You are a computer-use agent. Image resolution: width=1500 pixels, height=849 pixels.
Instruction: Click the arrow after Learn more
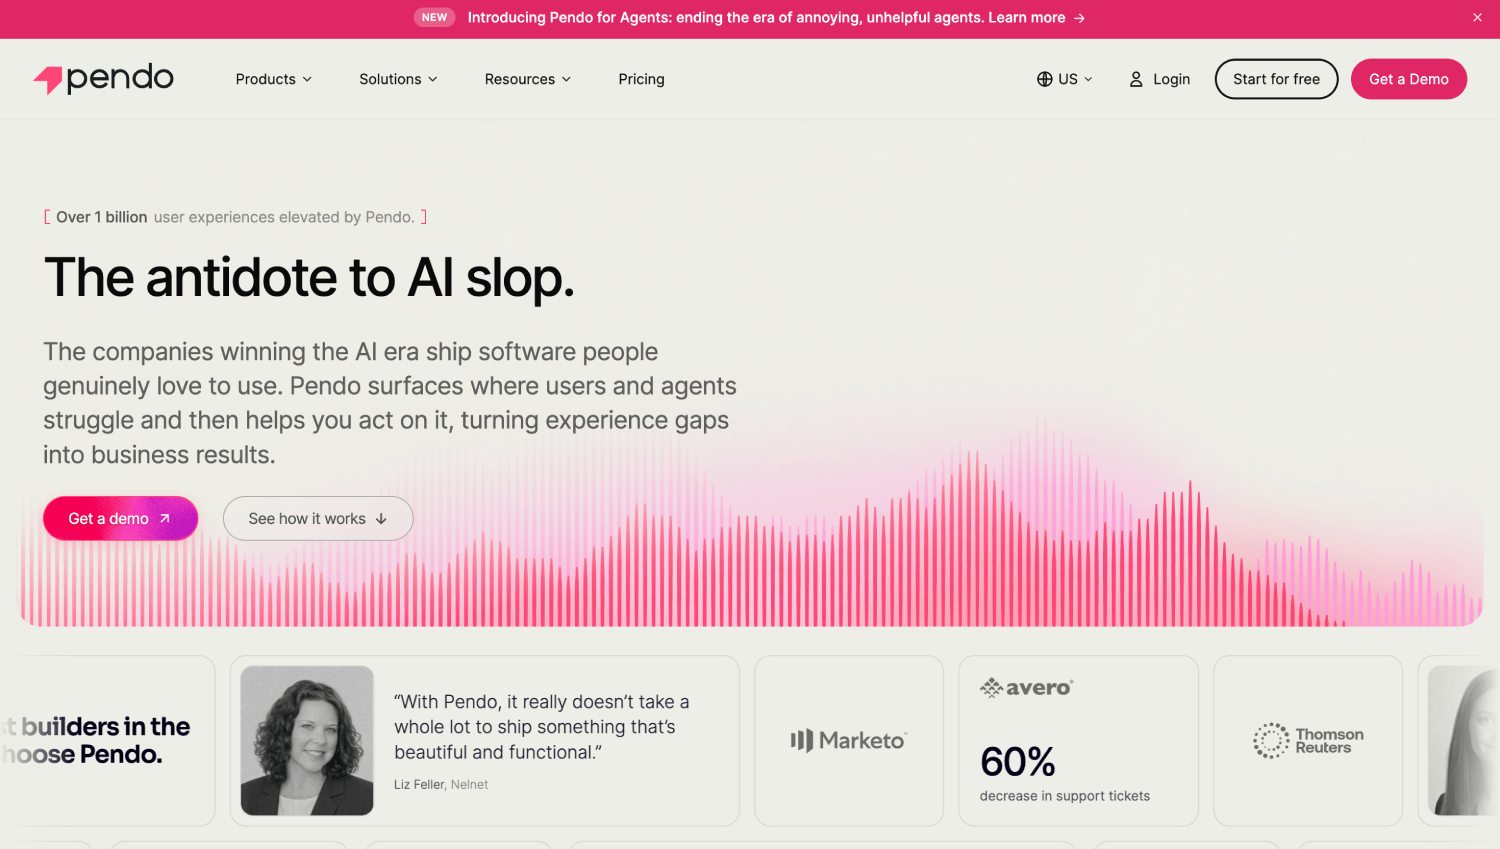point(1079,18)
